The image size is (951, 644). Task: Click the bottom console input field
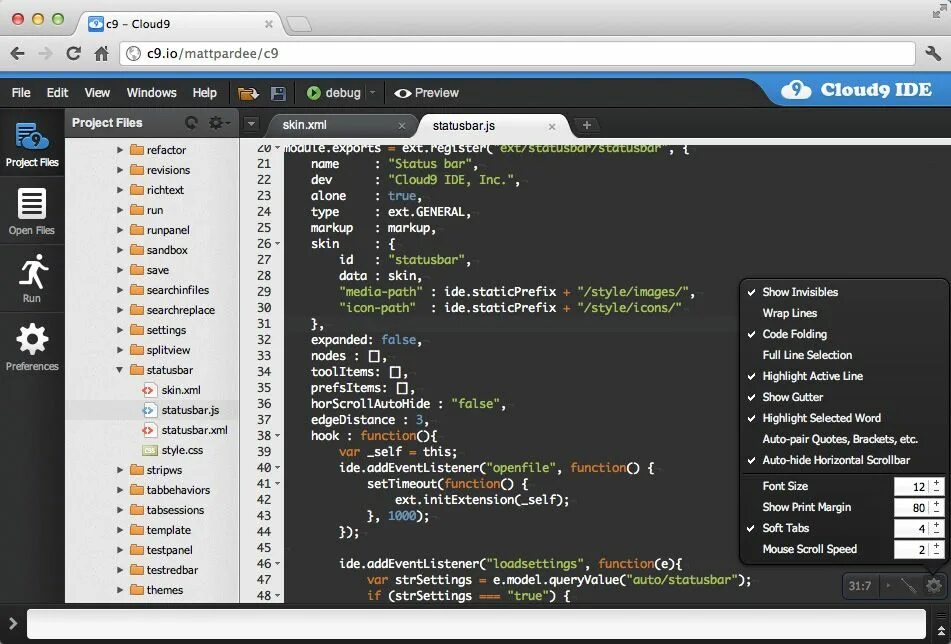(x=476, y=624)
